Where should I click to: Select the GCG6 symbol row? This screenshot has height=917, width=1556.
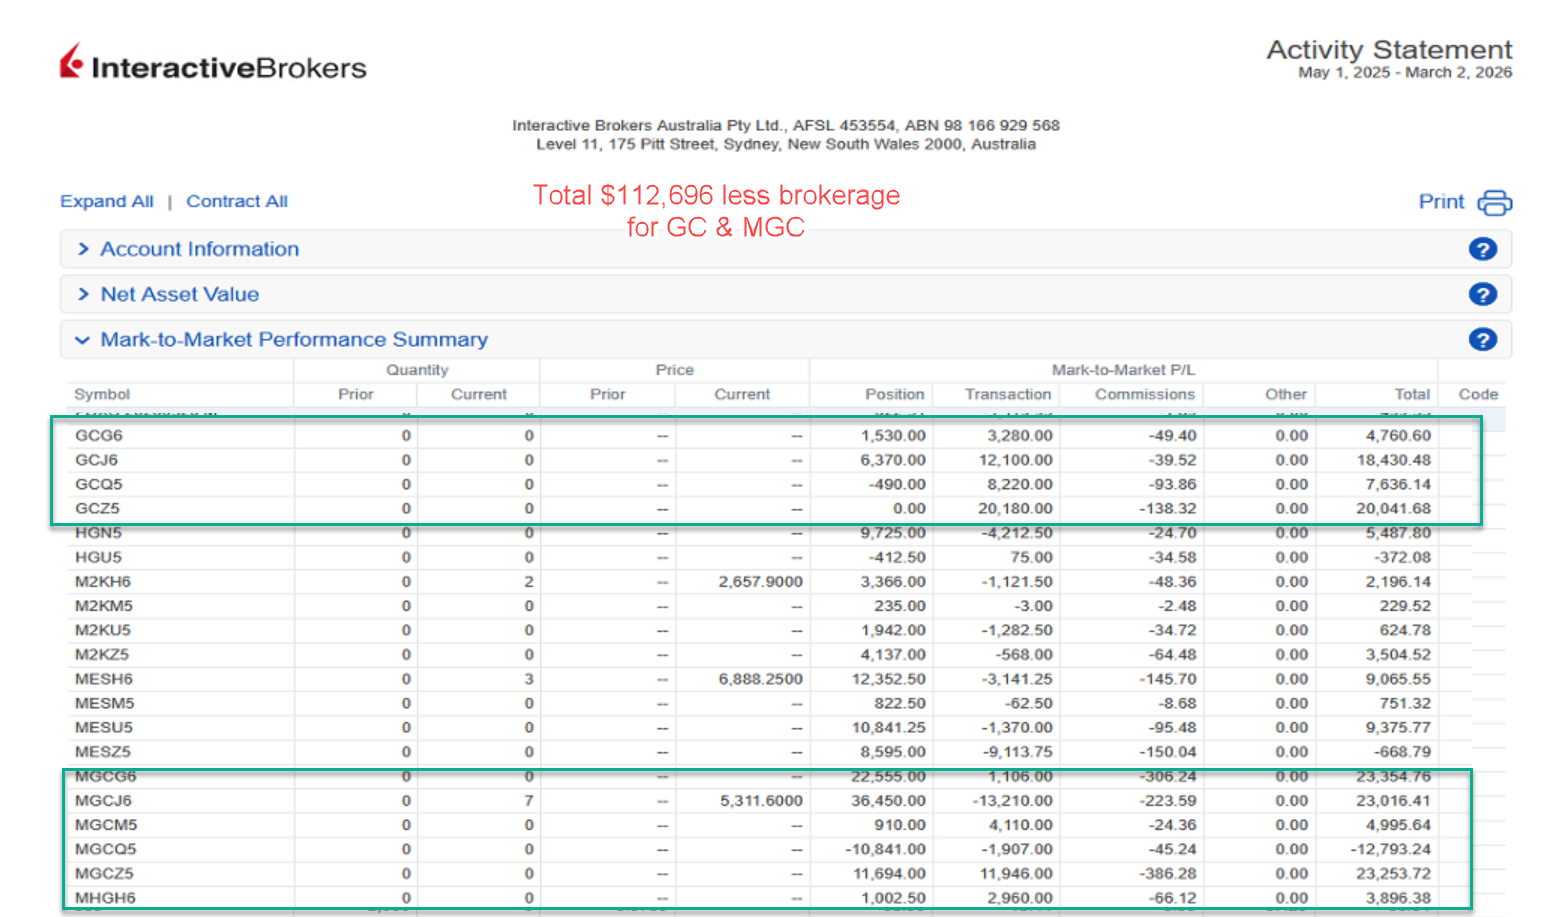click(99, 436)
